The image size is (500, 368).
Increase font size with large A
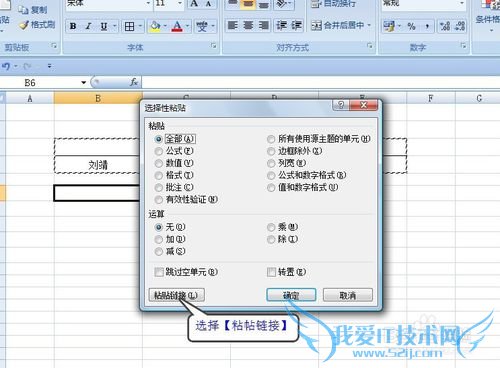click(x=194, y=4)
